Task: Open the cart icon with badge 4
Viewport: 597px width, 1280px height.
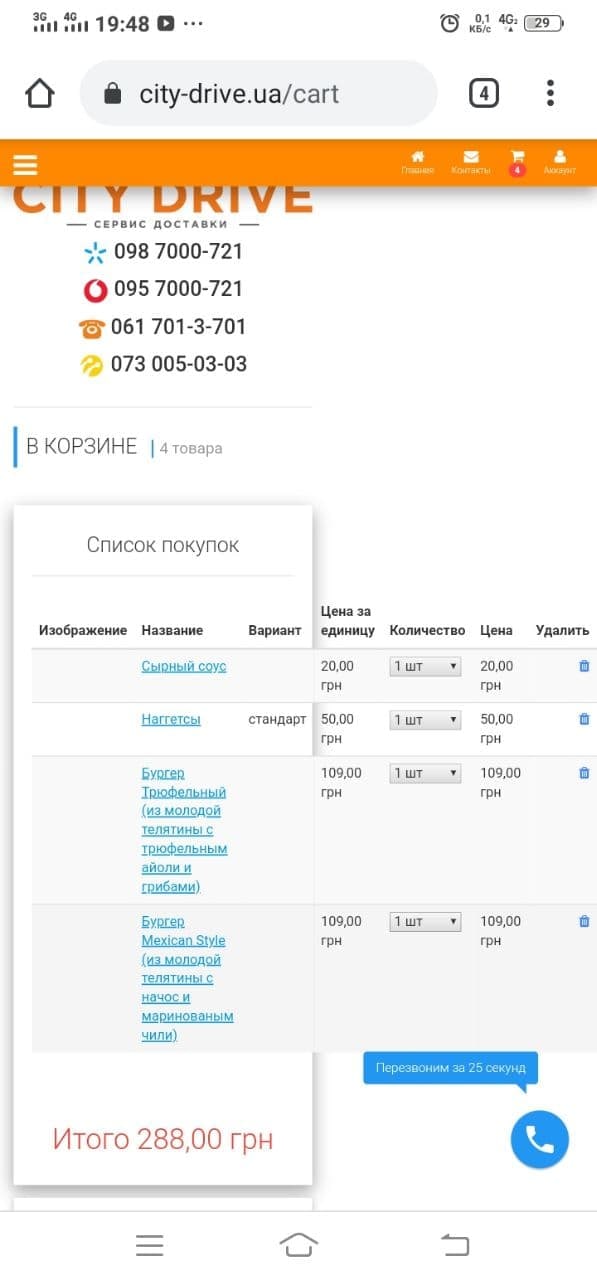Action: click(x=517, y=162)
